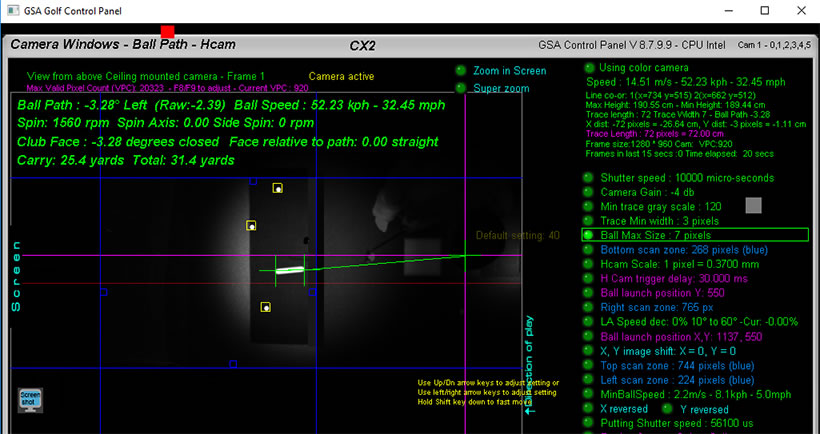Select Min trace gray scale setting

[589, 207]
